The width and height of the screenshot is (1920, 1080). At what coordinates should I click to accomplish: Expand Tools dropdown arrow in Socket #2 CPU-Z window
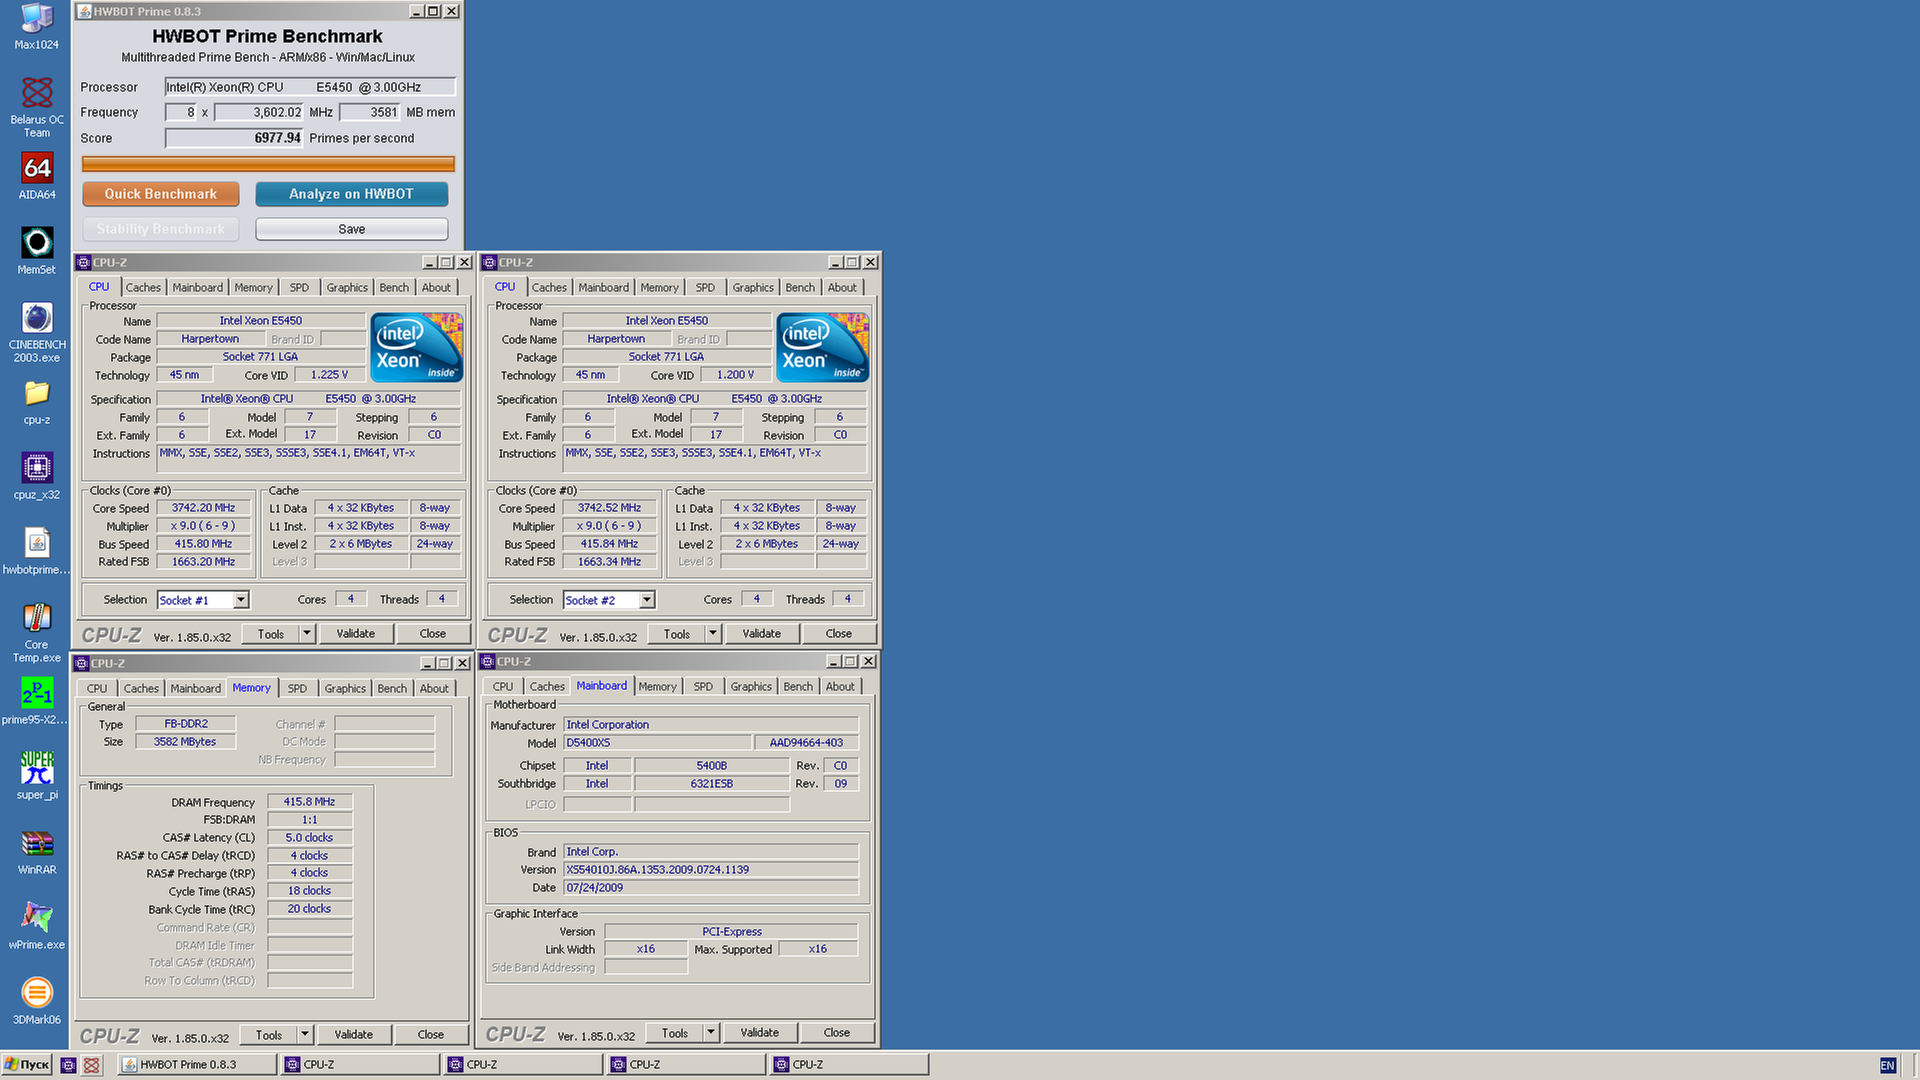click(x=713, y=634)
